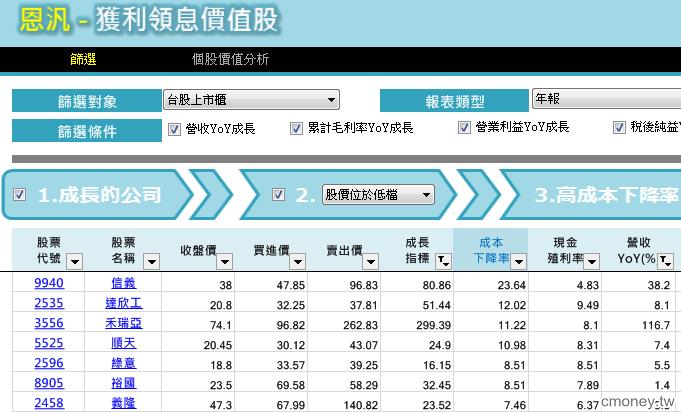Select 賣出價 value 262.83
This screenshot has height=412, width=681.
360,325
